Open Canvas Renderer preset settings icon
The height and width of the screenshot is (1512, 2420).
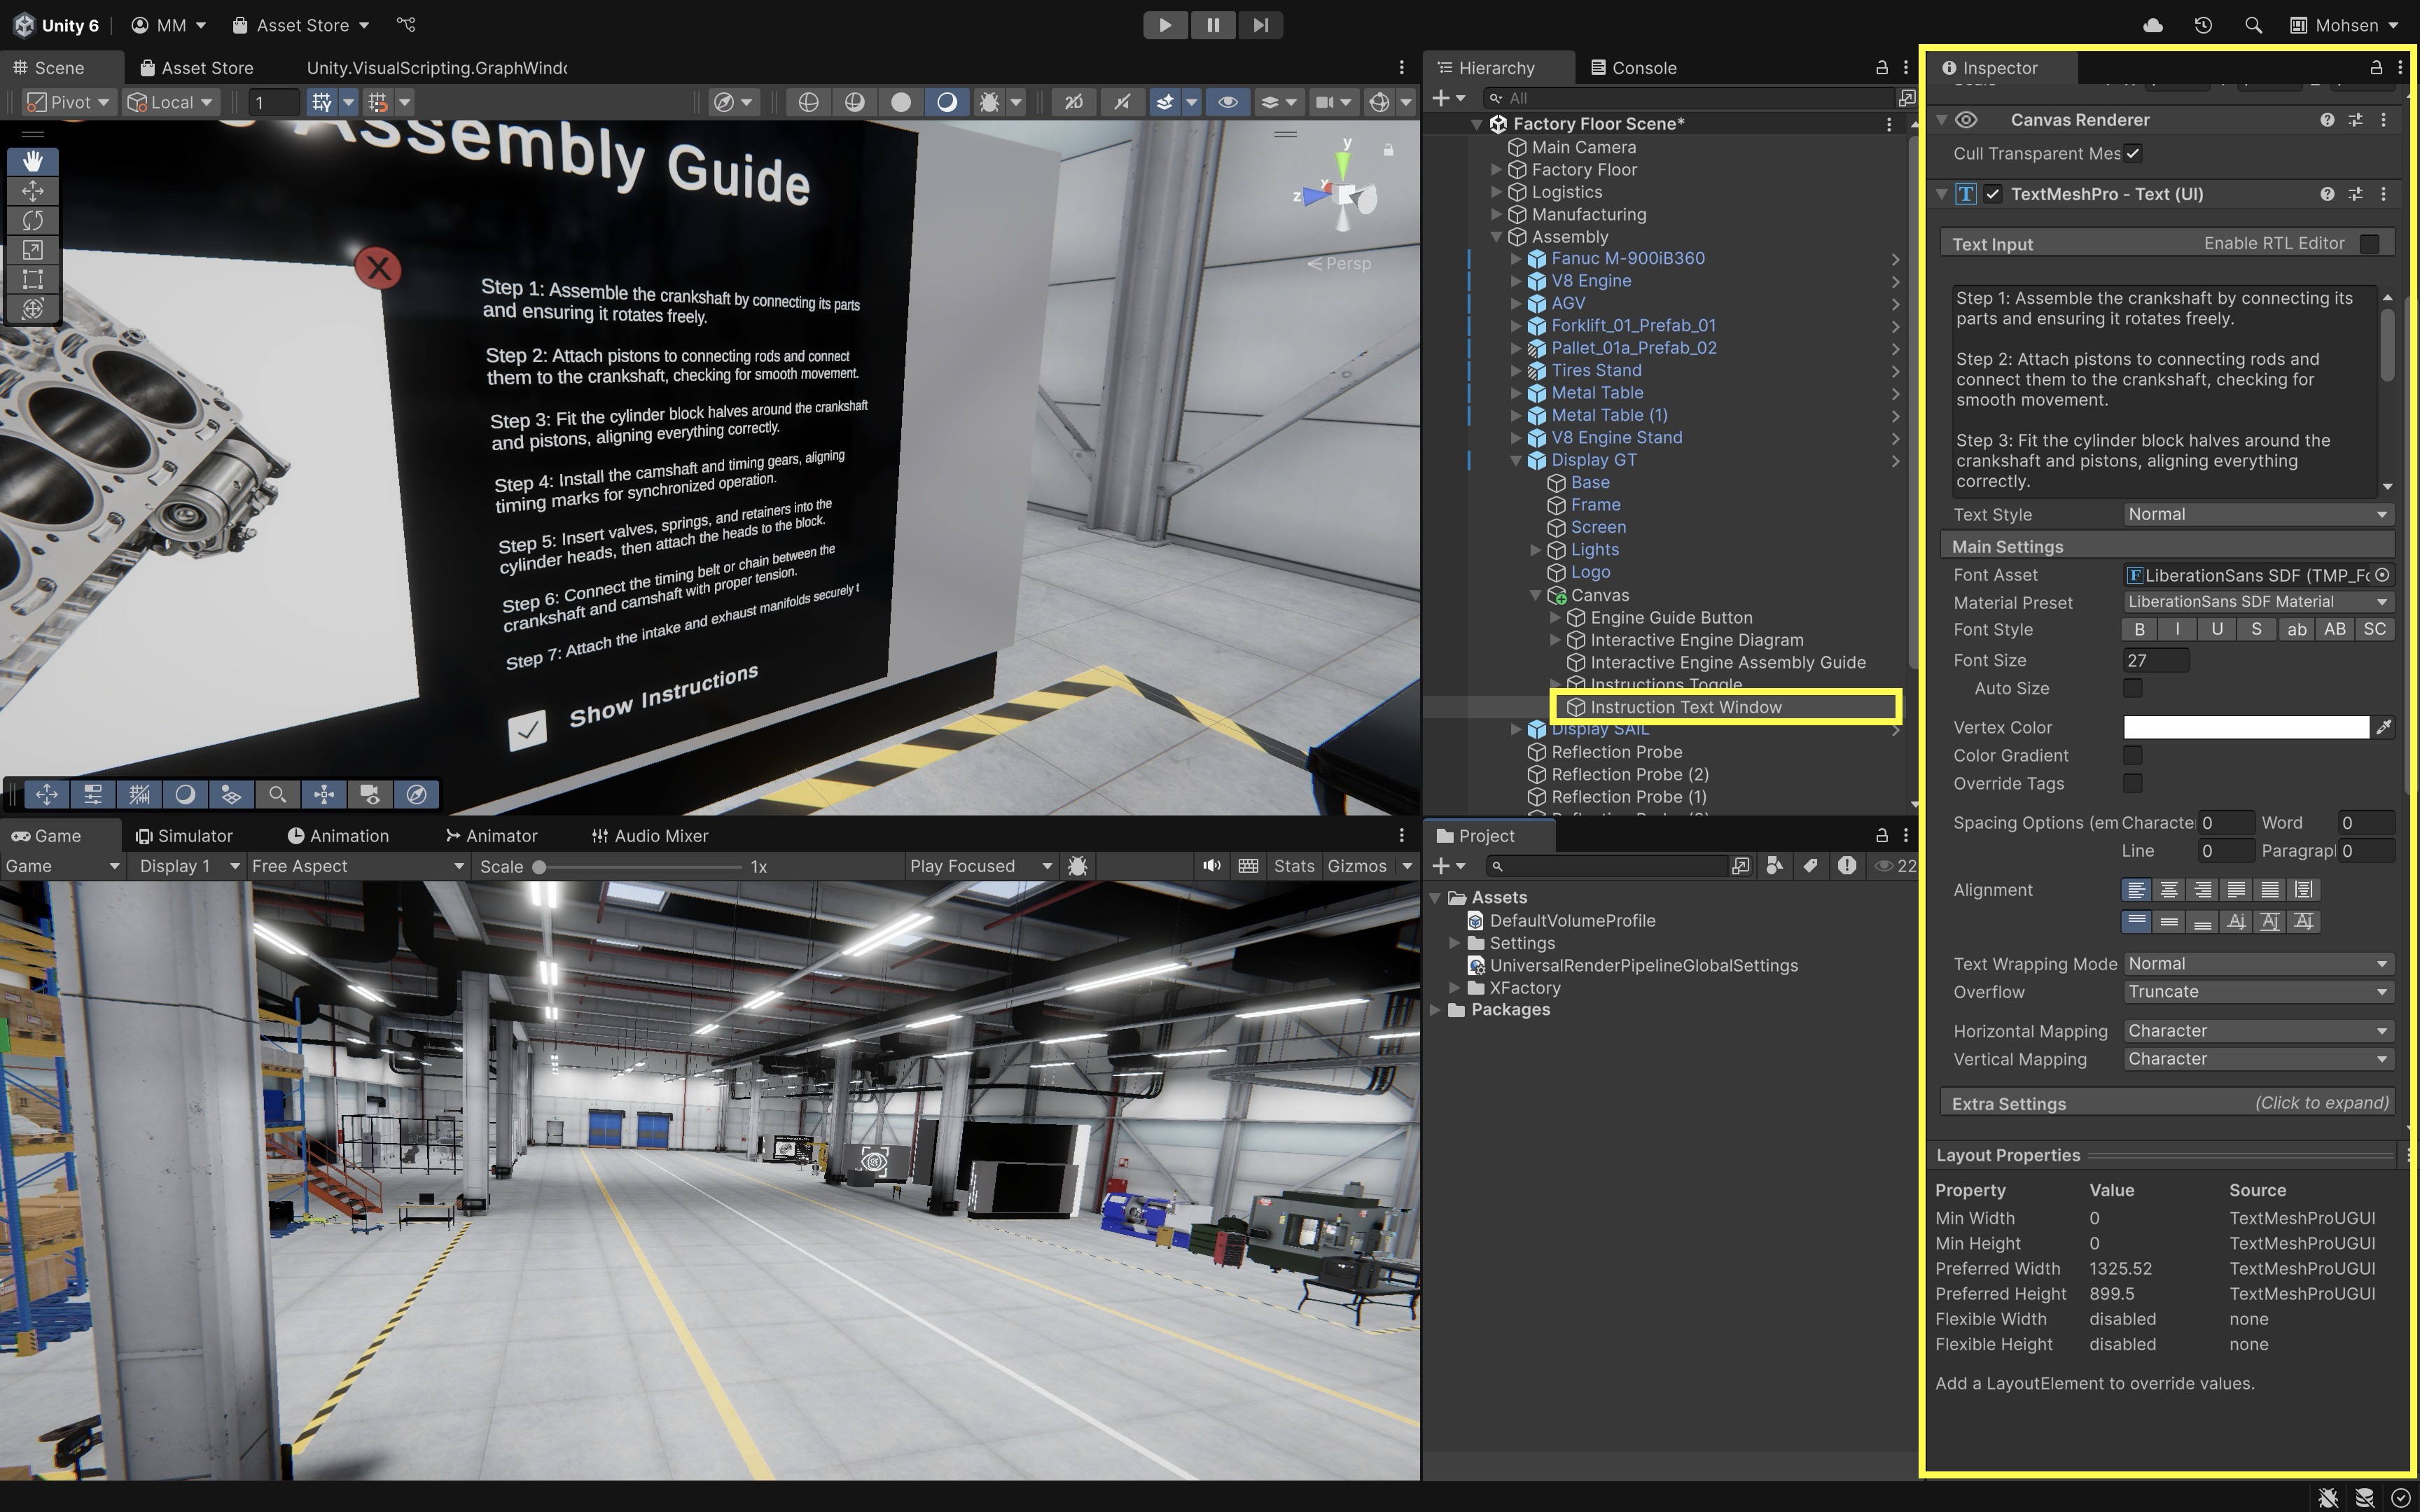click(x=2355, y=120)
